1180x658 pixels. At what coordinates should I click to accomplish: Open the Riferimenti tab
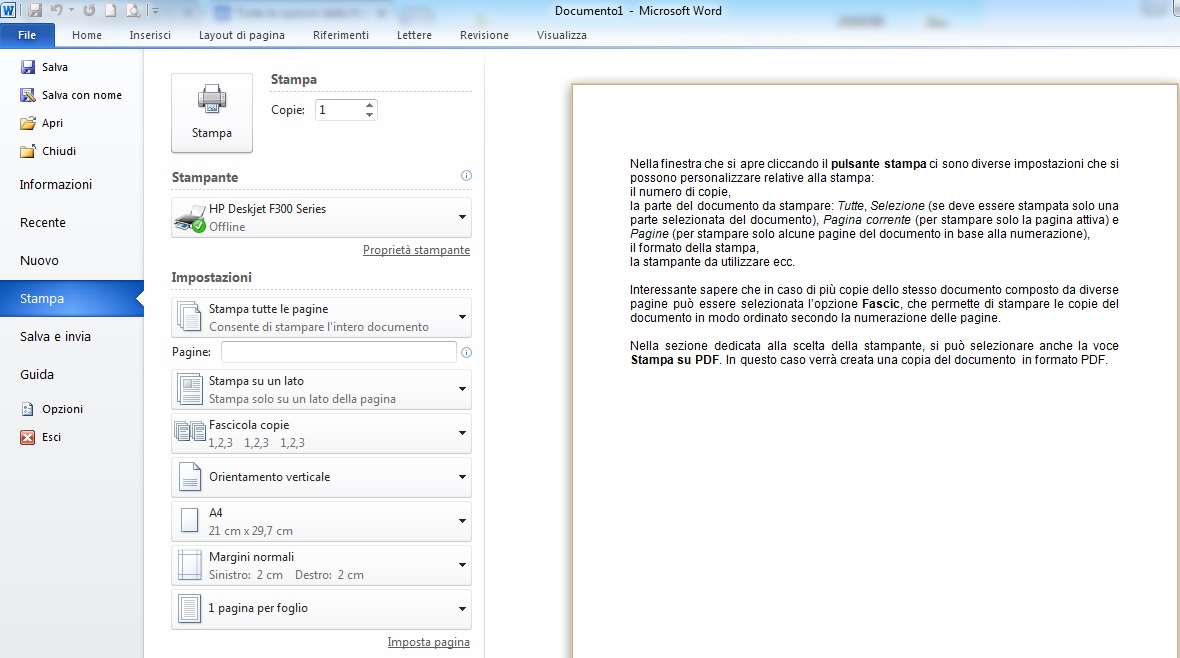coord(341,35)
